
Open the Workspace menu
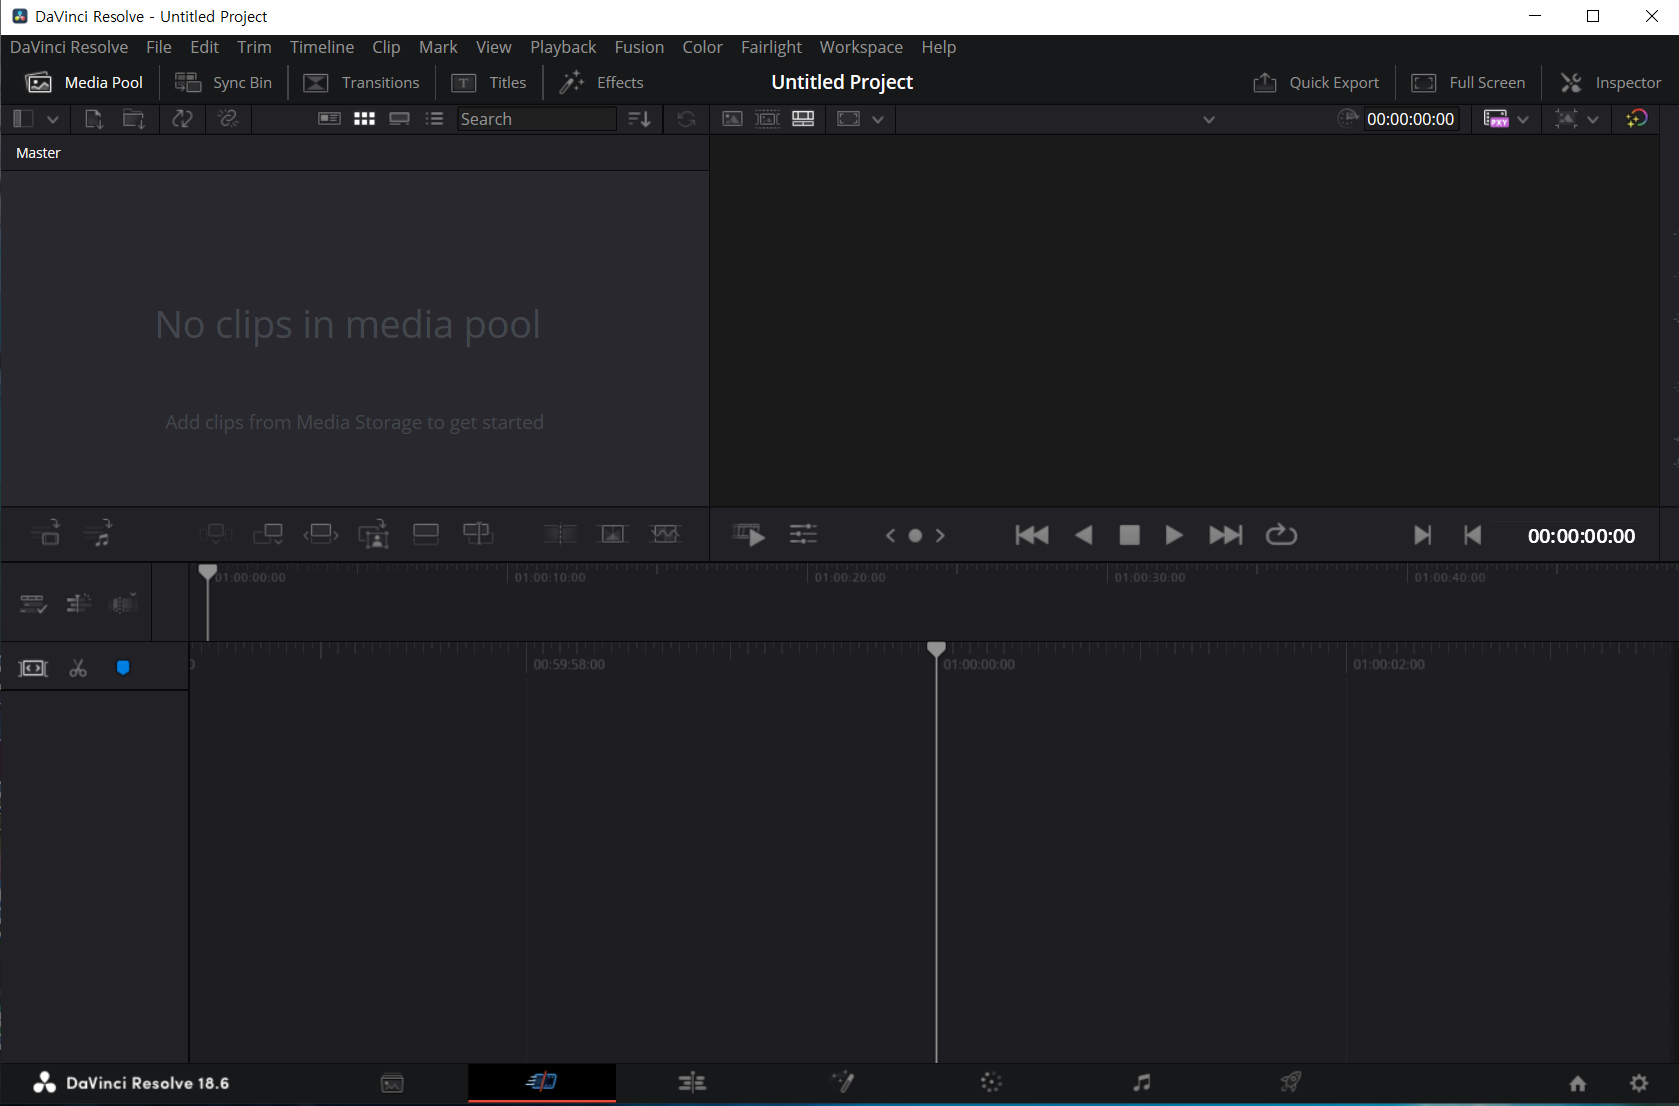(x=861, y=47)
